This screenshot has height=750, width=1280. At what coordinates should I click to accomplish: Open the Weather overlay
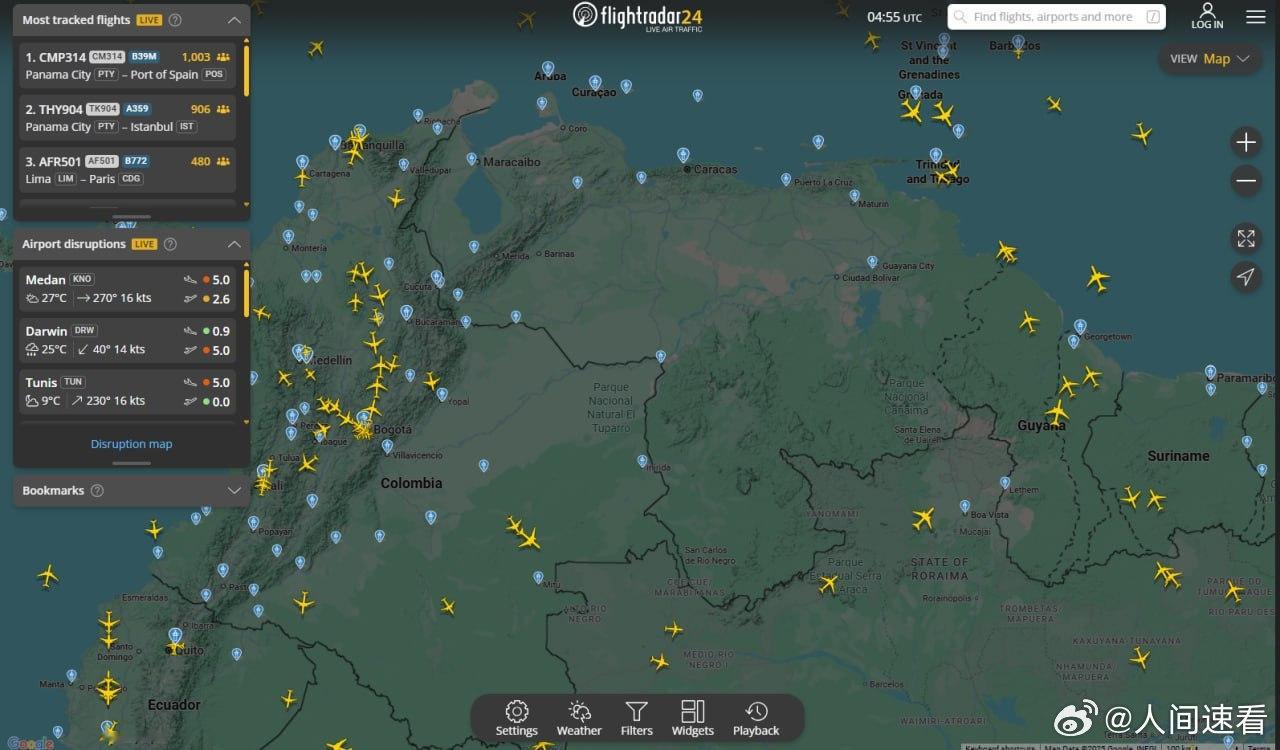[579, 717]
